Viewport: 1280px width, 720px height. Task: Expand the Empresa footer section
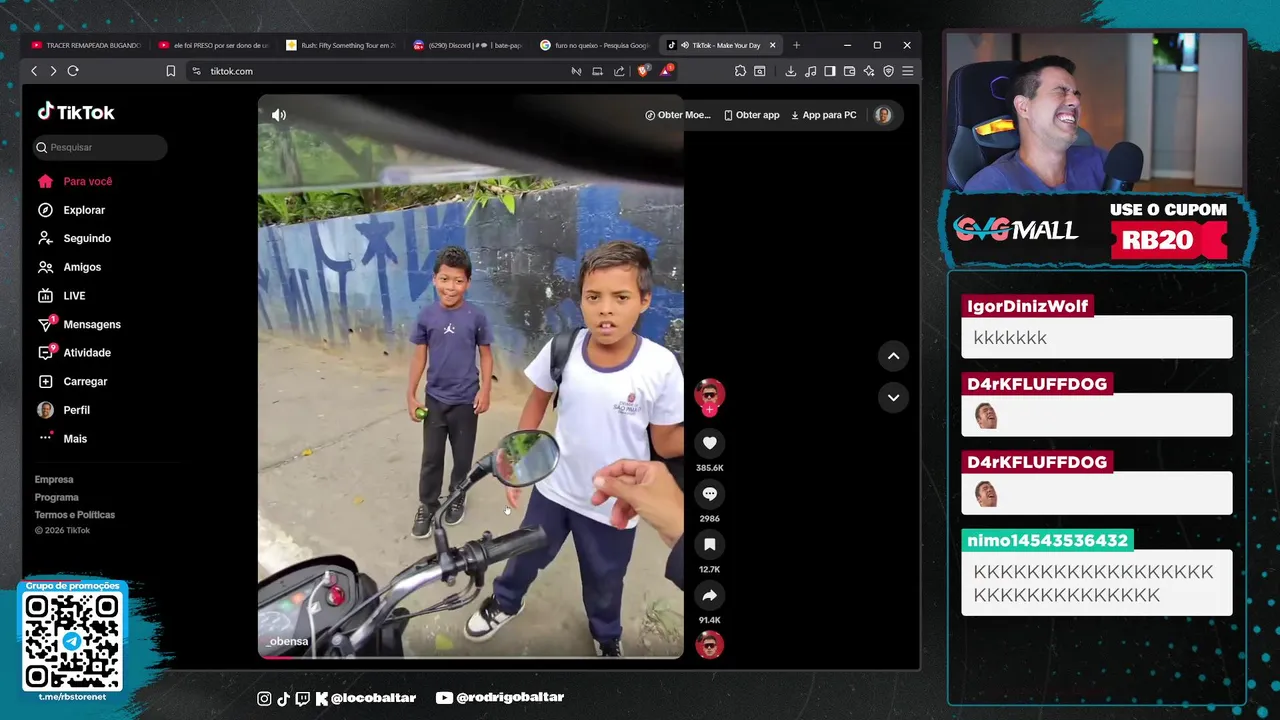54,480
